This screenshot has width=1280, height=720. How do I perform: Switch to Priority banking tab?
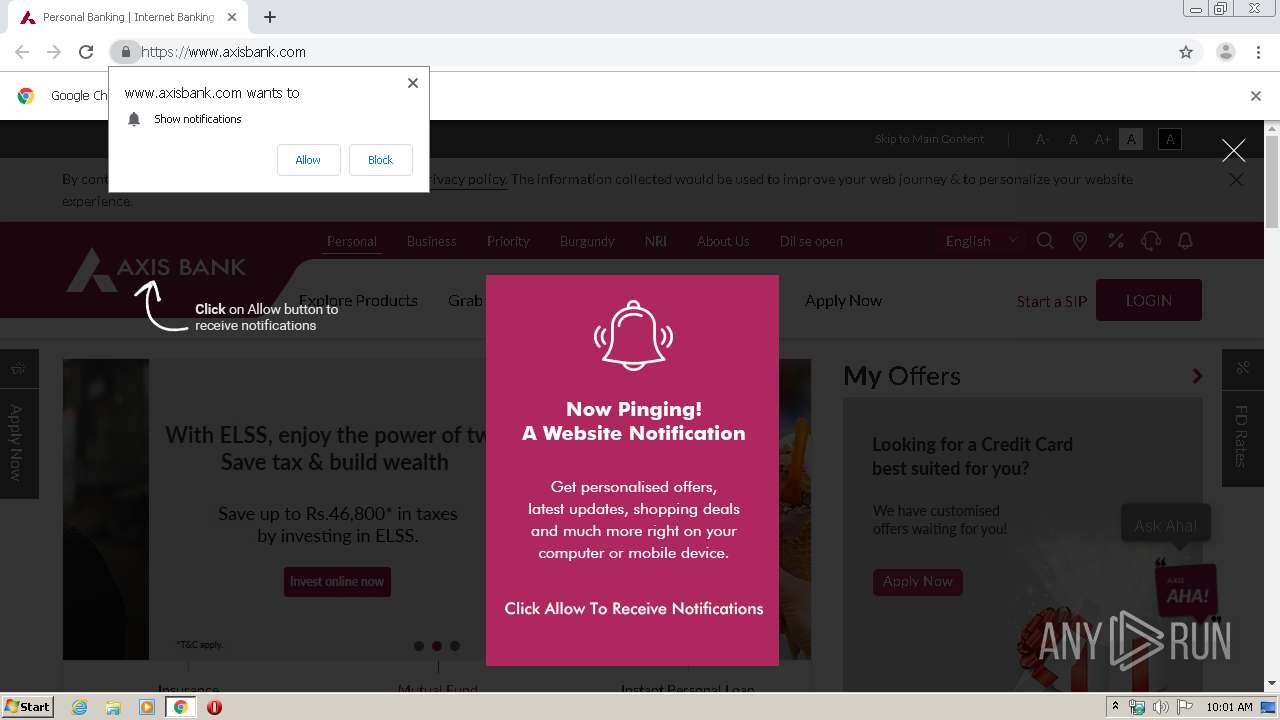click(x=508, y=241)
